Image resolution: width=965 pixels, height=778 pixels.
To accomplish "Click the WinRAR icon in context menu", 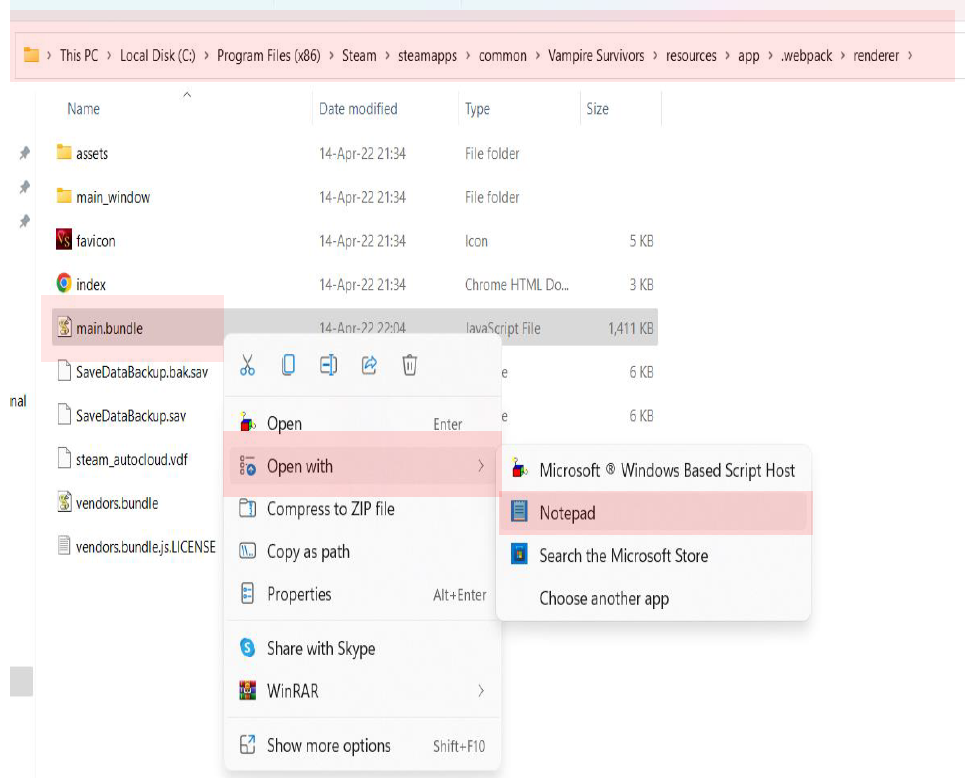I will click(x=247, y=691).
